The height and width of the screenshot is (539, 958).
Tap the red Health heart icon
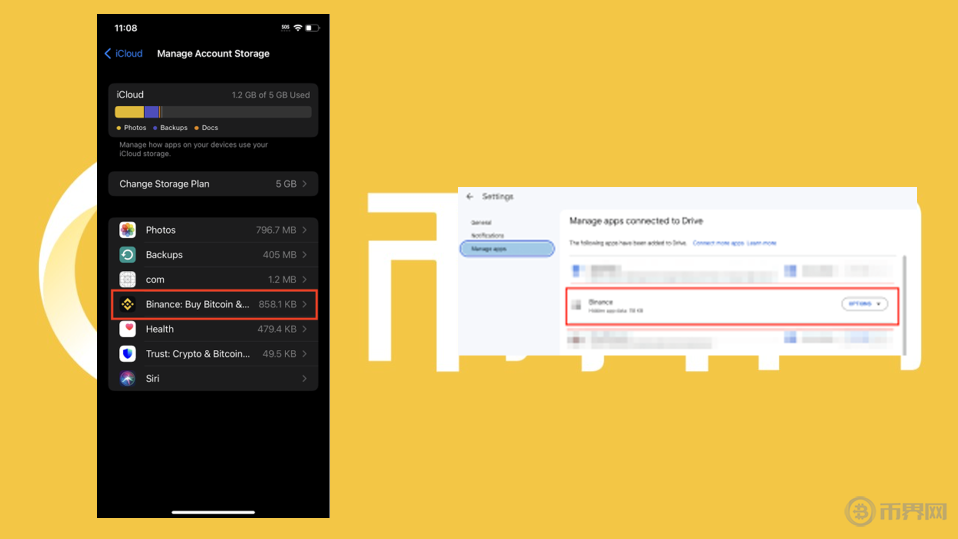click(128, 329)
